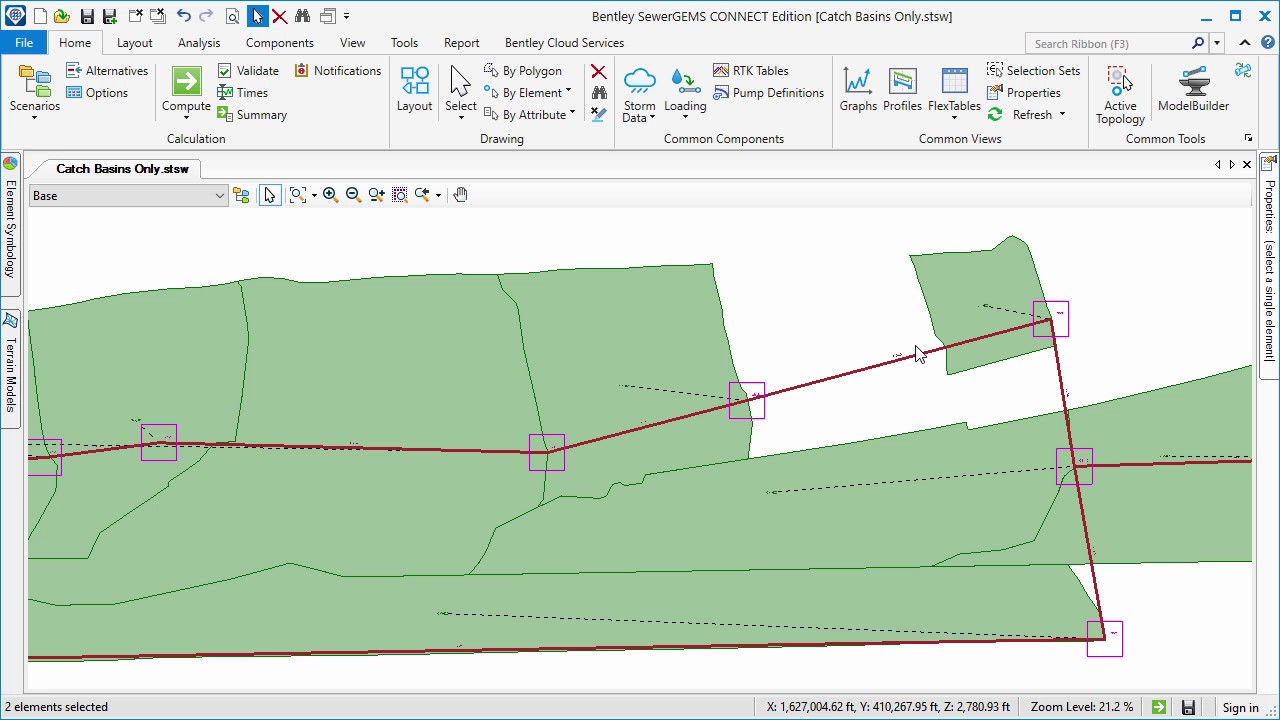The height and width of the screenshot is (720, 1280).
Task: Switch to the Layout ribbon tab
Action: [x=134, y=43]
